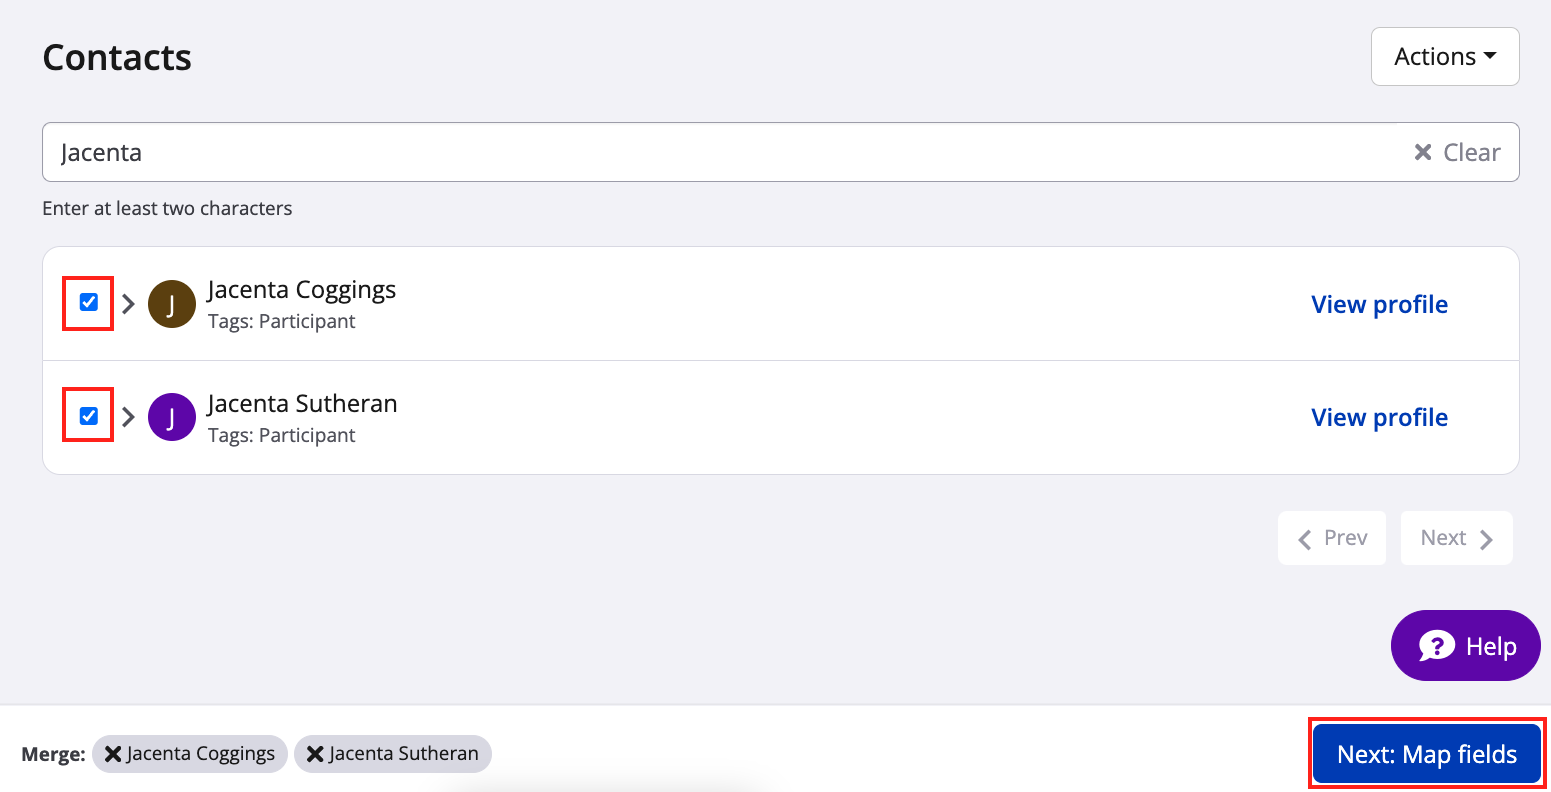Uncheck the Jacenta Sutheran checkbox
Screen dimensions: 1551x792
pos(89,415)
